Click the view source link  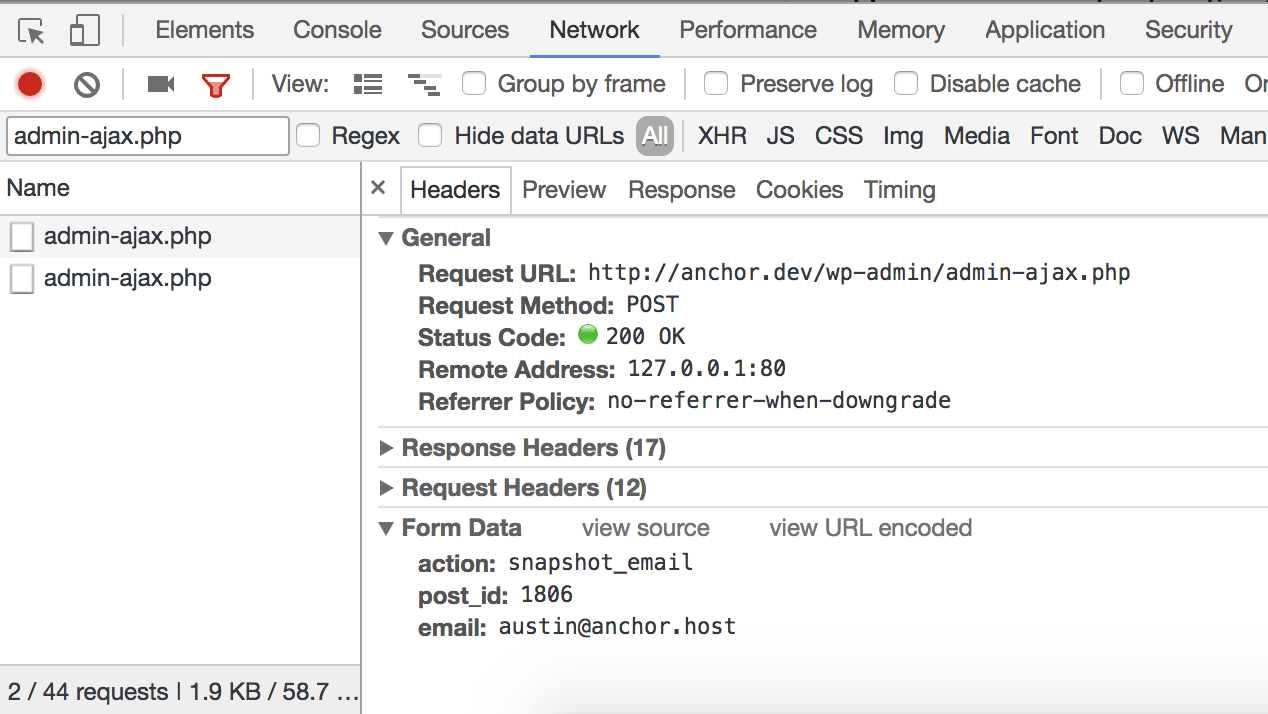pyautogui.click(x=645, y=528)
